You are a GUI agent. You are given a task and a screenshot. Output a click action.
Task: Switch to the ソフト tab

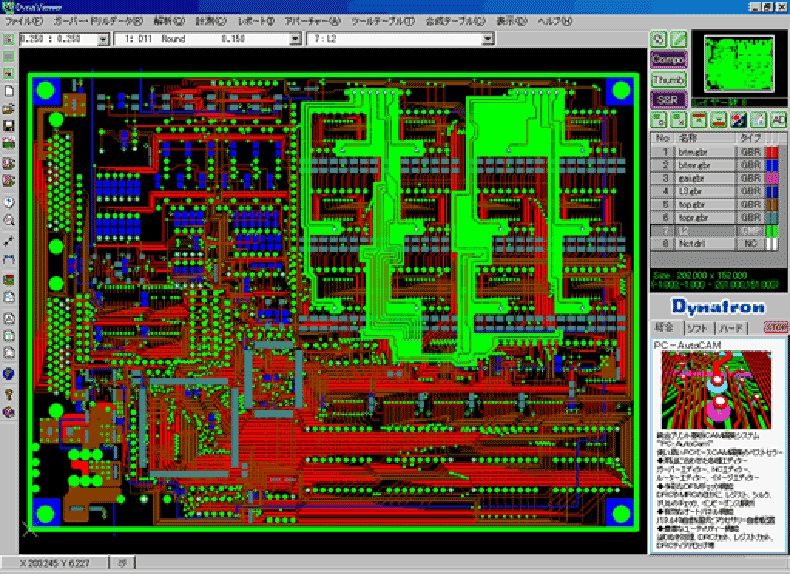696,327
